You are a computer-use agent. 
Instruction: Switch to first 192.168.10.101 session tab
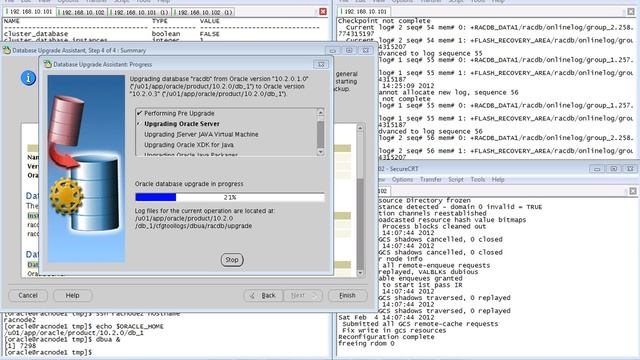pos(29,12)
